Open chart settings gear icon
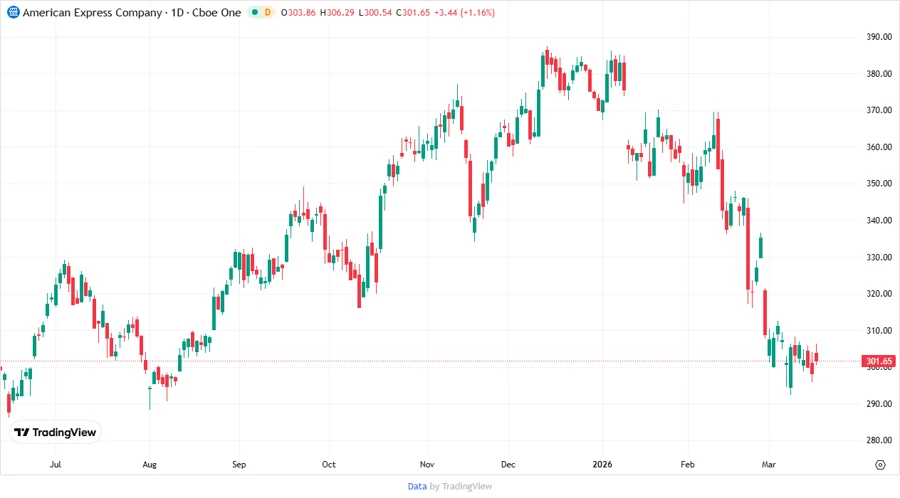Screen dimensions: 900x498 [880, 465]
